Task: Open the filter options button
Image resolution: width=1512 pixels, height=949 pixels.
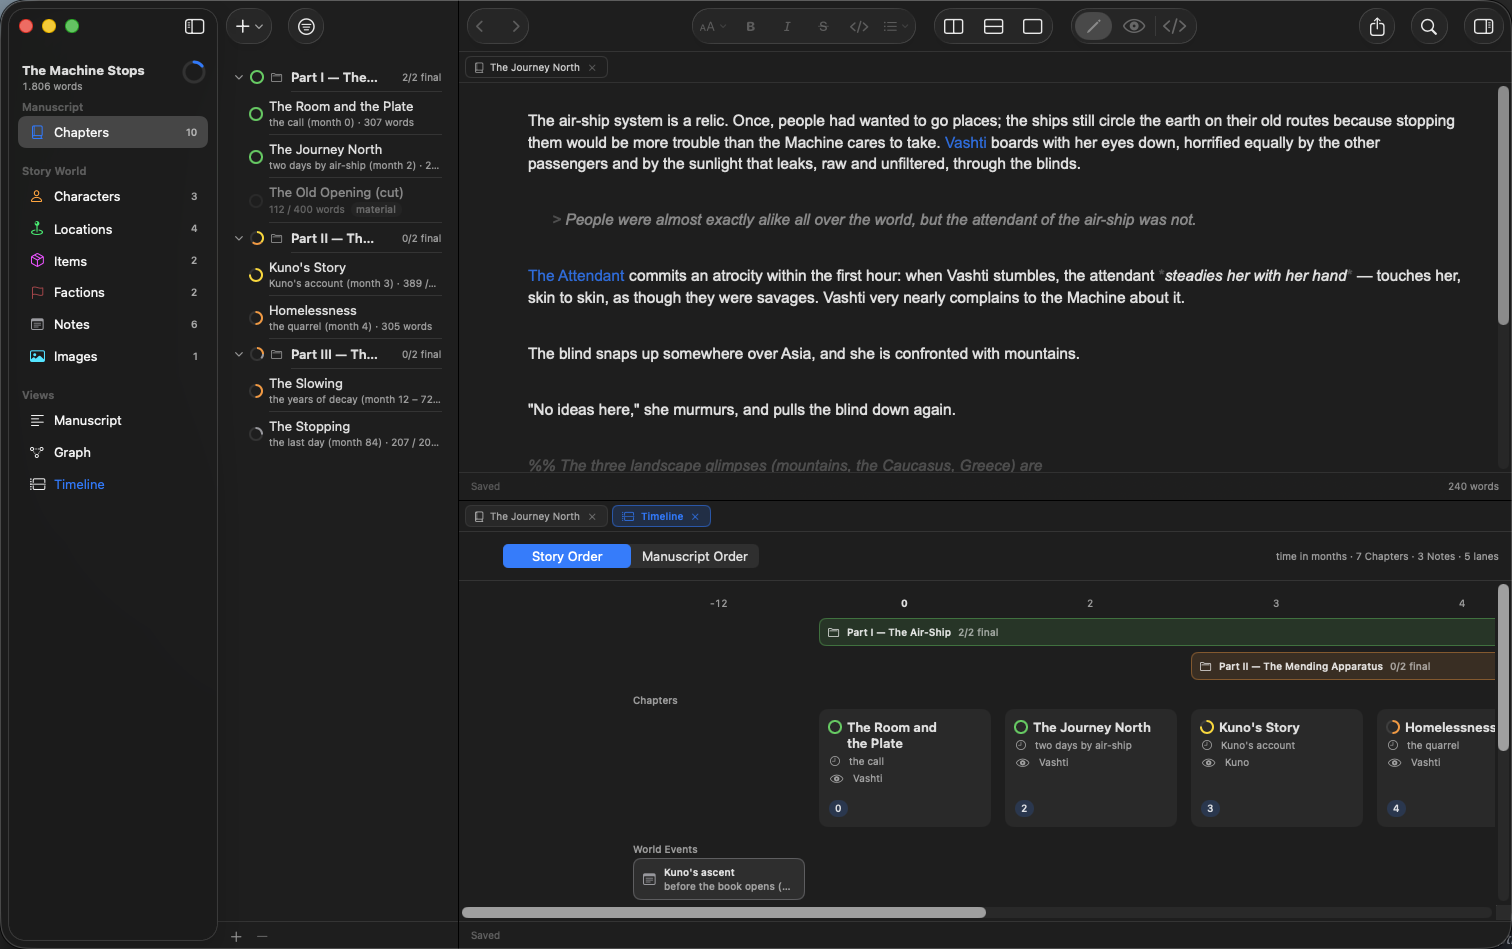Action: click(x=306, y=27)
